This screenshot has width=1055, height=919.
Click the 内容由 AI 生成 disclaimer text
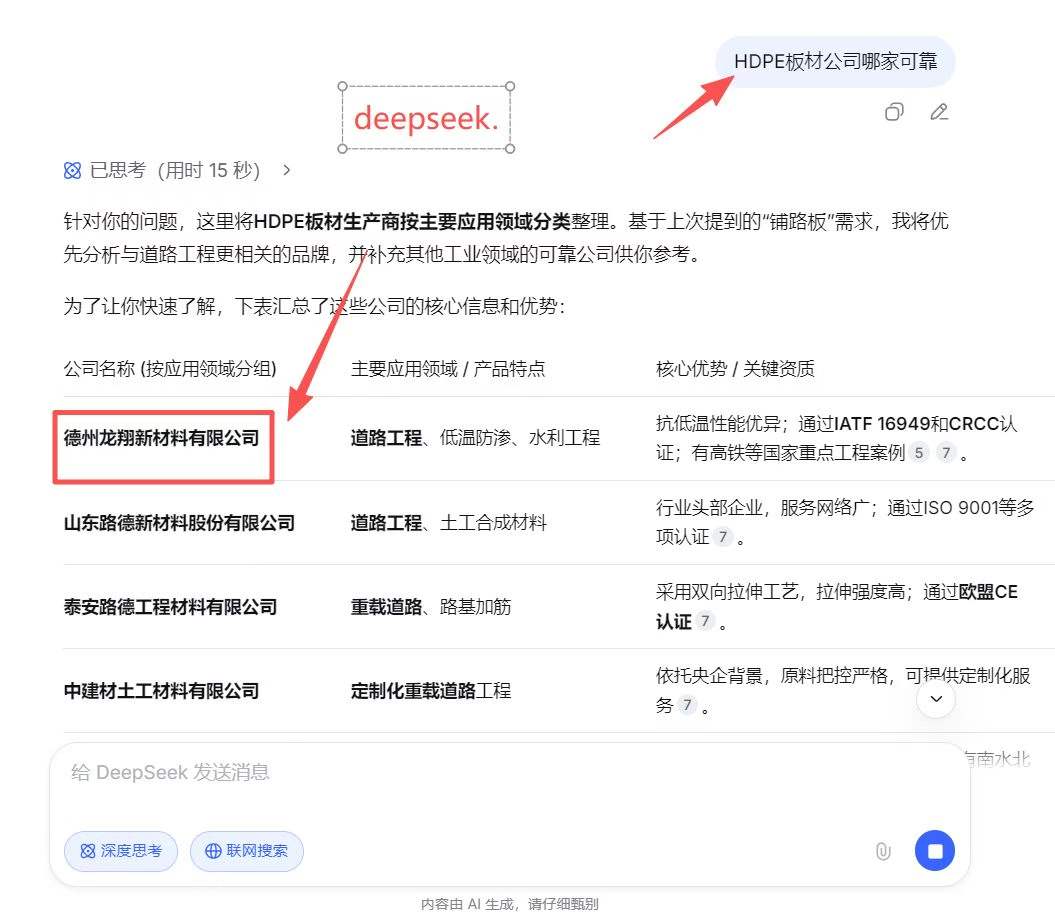click(x=509, y=904)
